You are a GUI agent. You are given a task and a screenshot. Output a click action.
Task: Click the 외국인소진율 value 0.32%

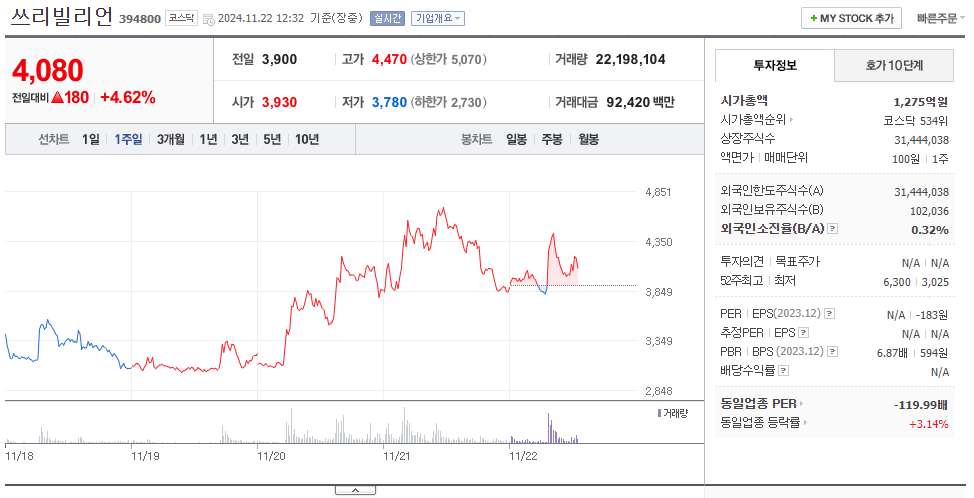tap(930, 230)
